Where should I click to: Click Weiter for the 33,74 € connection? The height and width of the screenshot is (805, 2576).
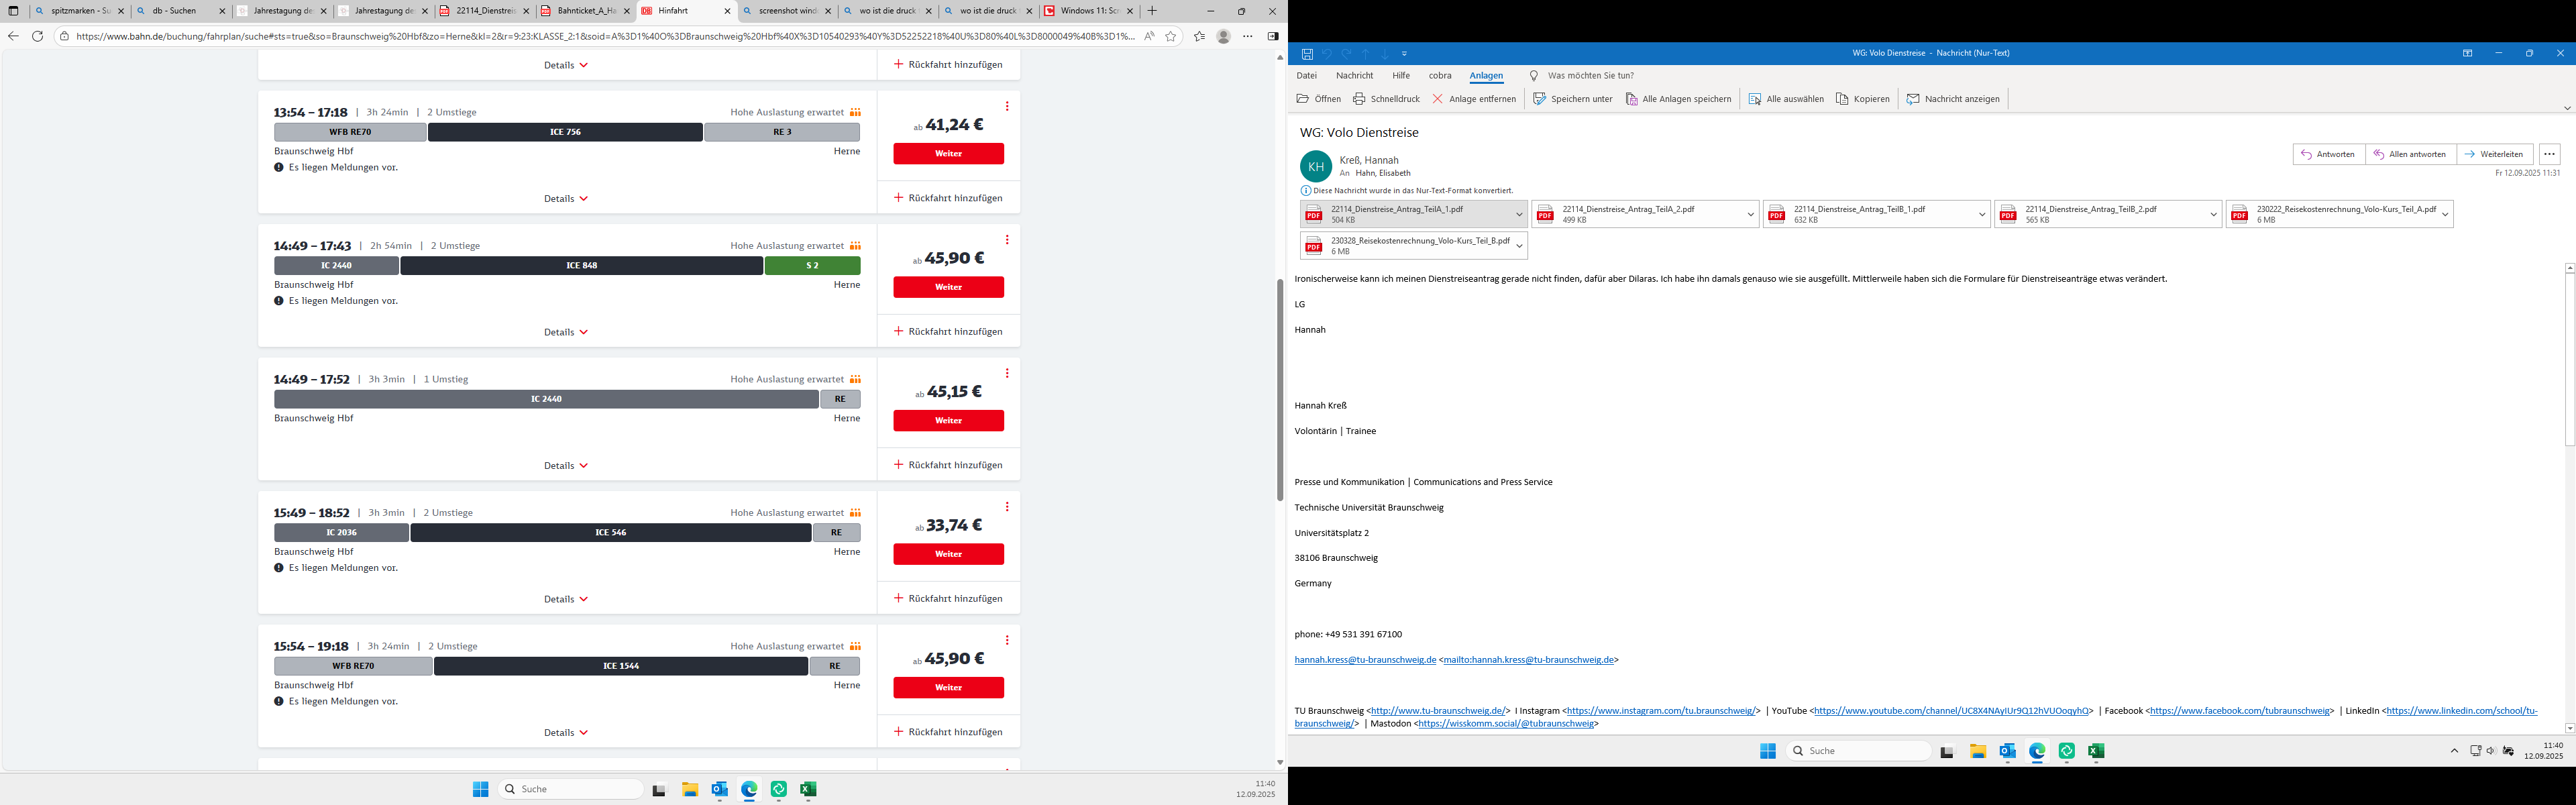click(948, 554)
